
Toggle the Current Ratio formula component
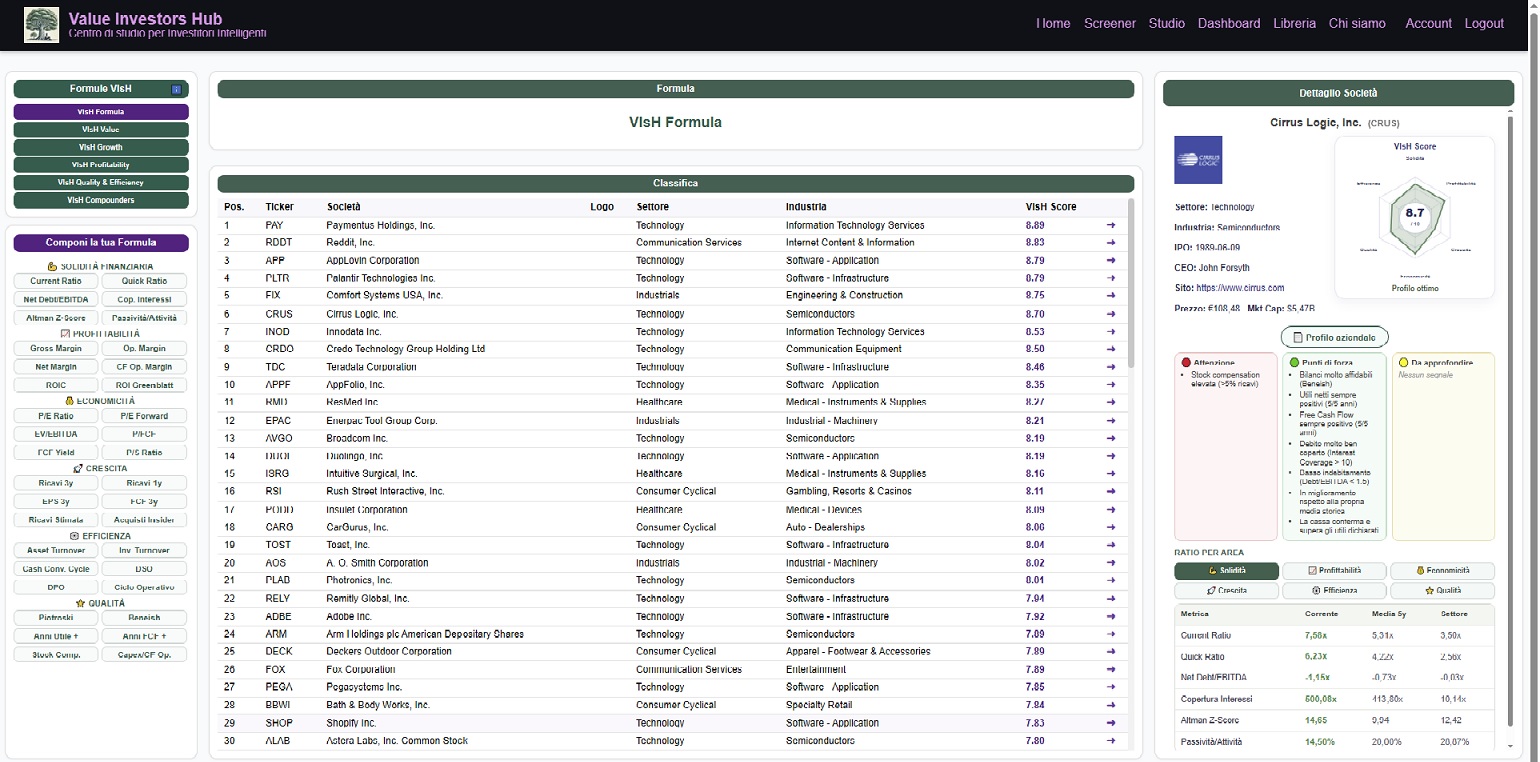(x=56, y=281)
